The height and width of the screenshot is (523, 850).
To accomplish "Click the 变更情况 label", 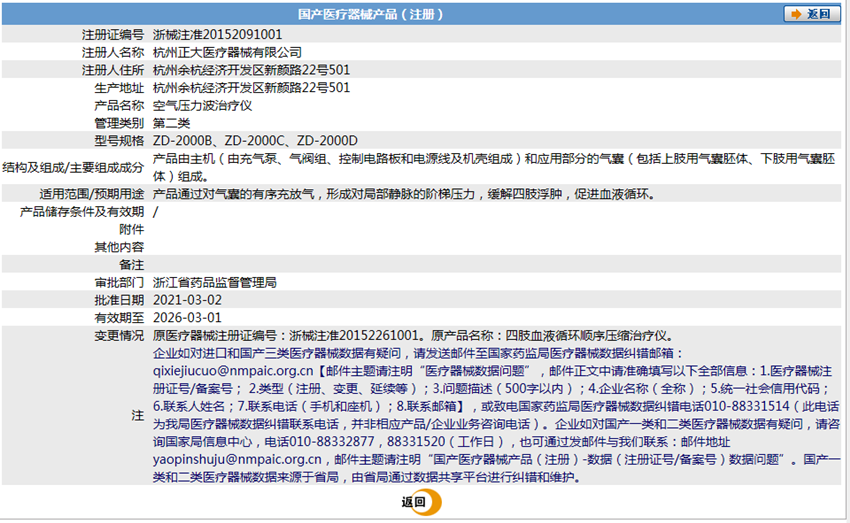I will coord(119,335).
